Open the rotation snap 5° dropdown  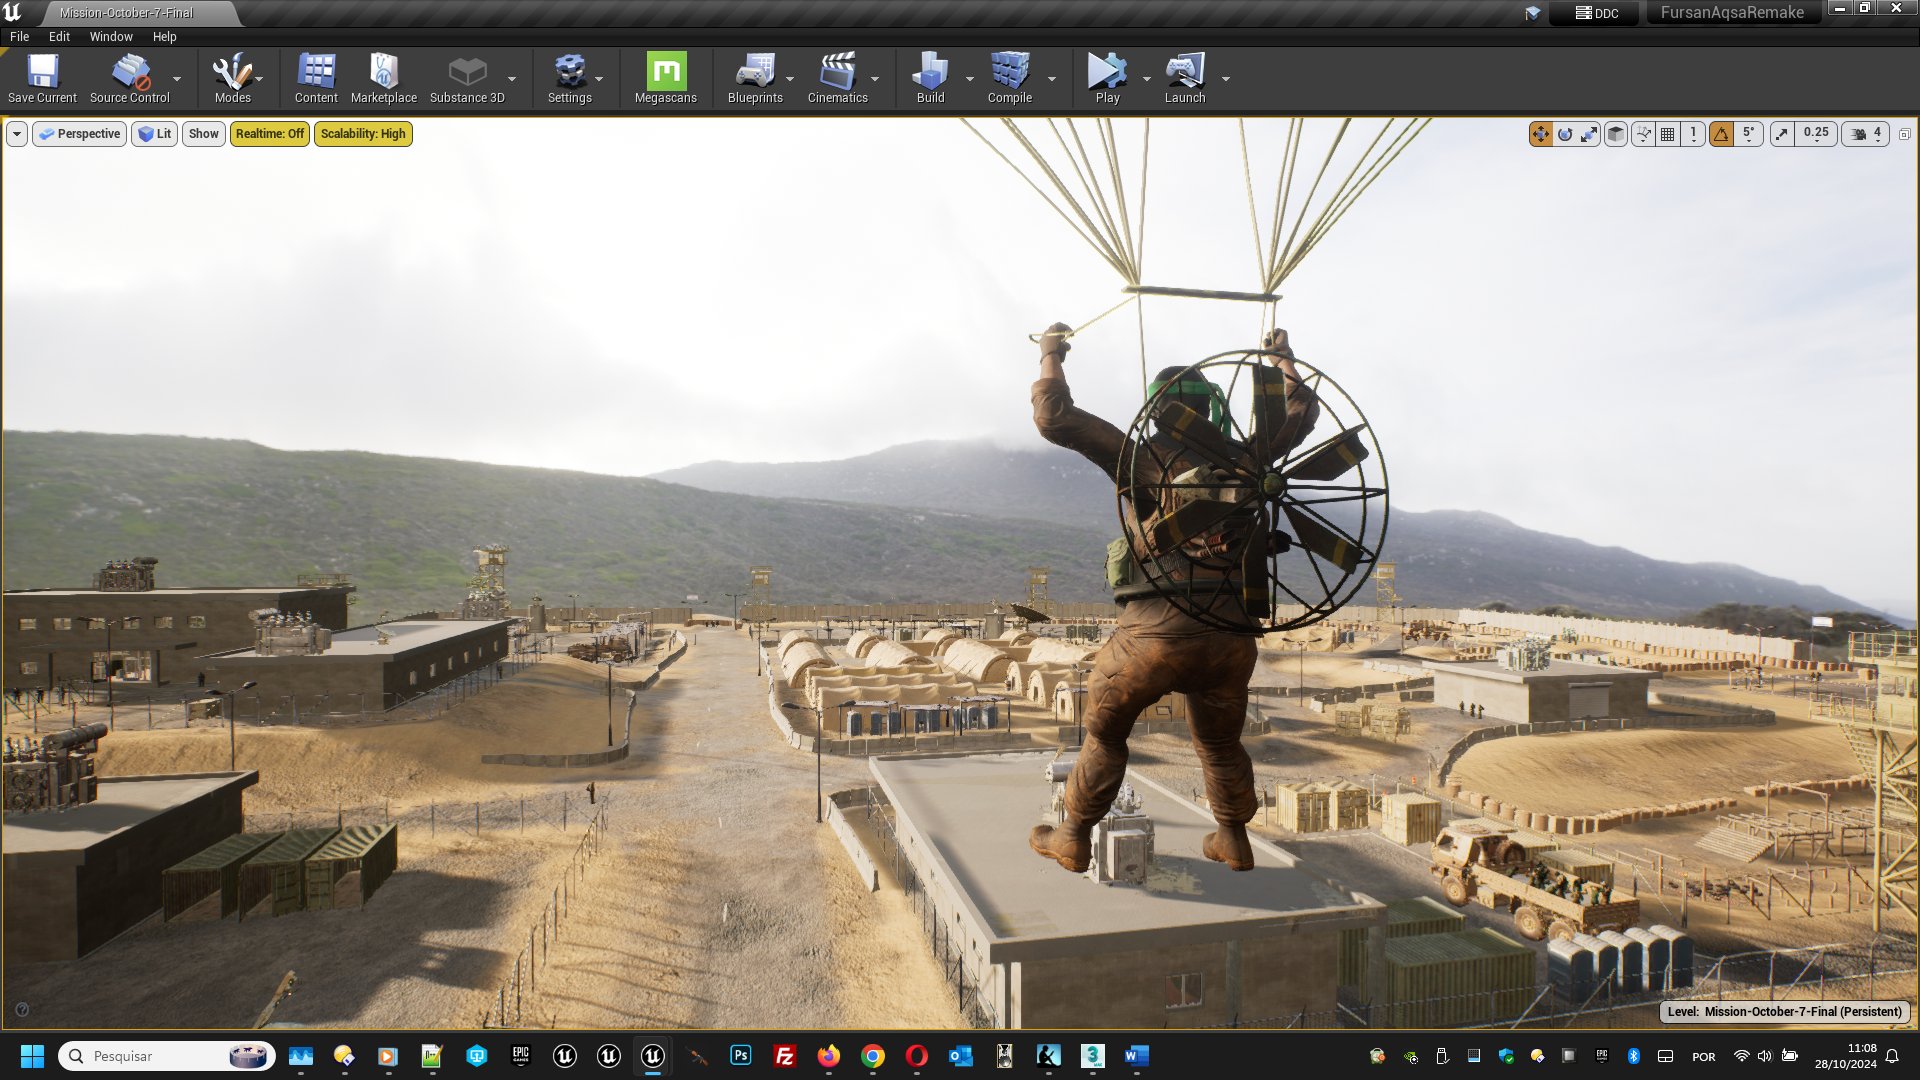coord(1749,134)
